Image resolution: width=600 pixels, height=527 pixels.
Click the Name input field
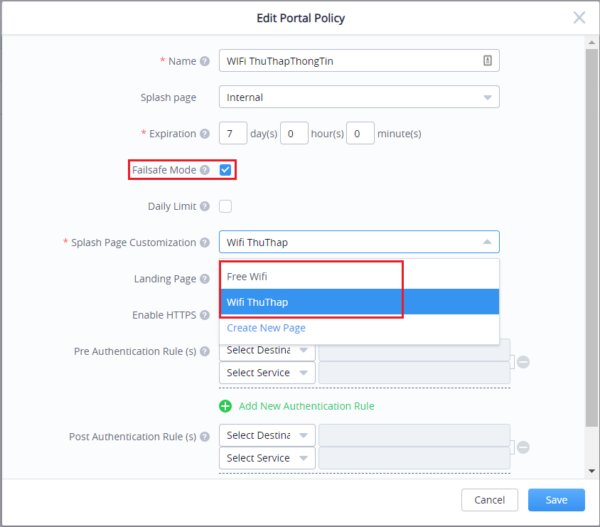coord(350,61)
